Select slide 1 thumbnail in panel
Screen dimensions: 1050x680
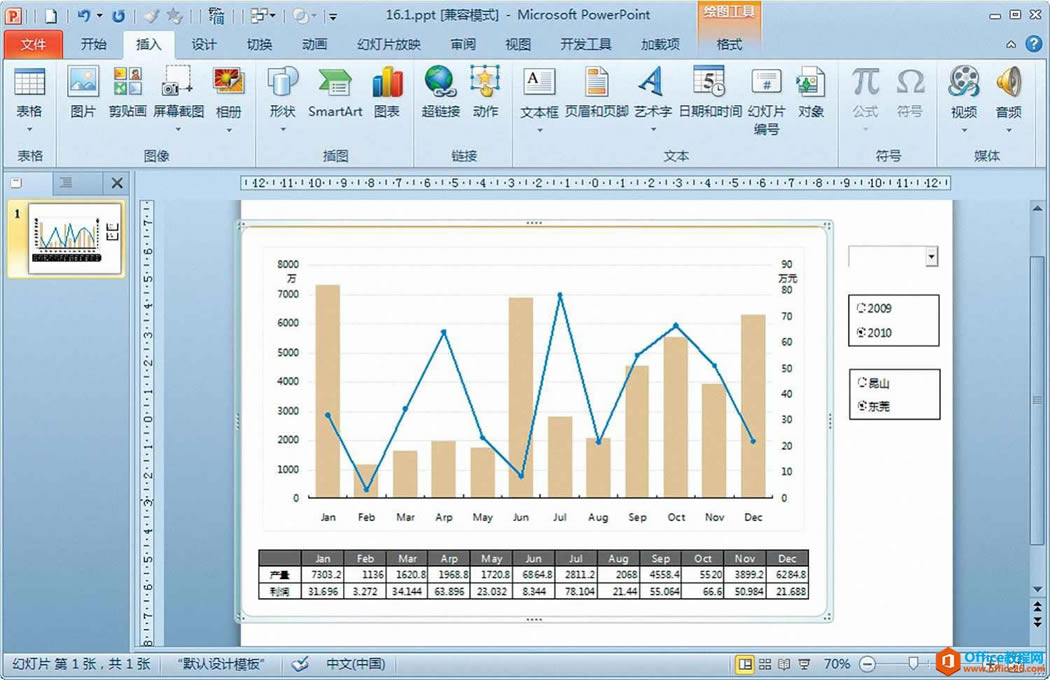point(66,239)
